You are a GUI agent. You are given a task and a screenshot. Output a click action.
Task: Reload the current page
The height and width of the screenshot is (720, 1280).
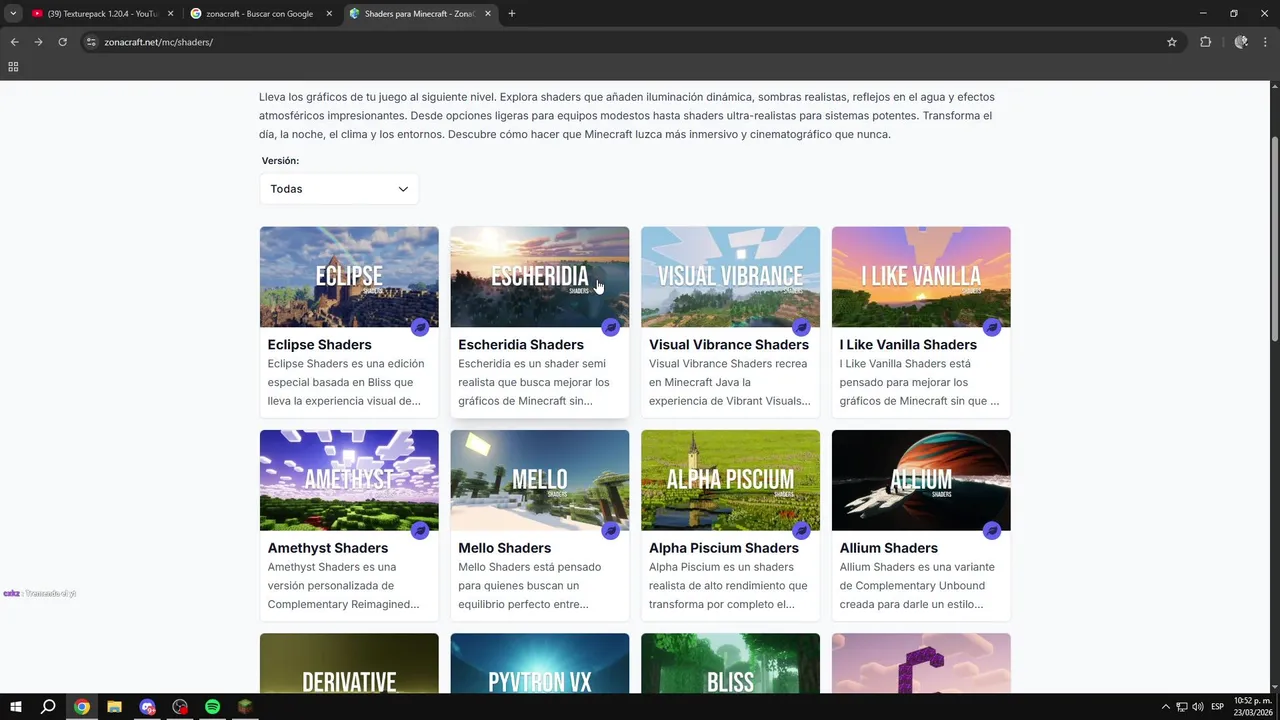coord(63,42)
